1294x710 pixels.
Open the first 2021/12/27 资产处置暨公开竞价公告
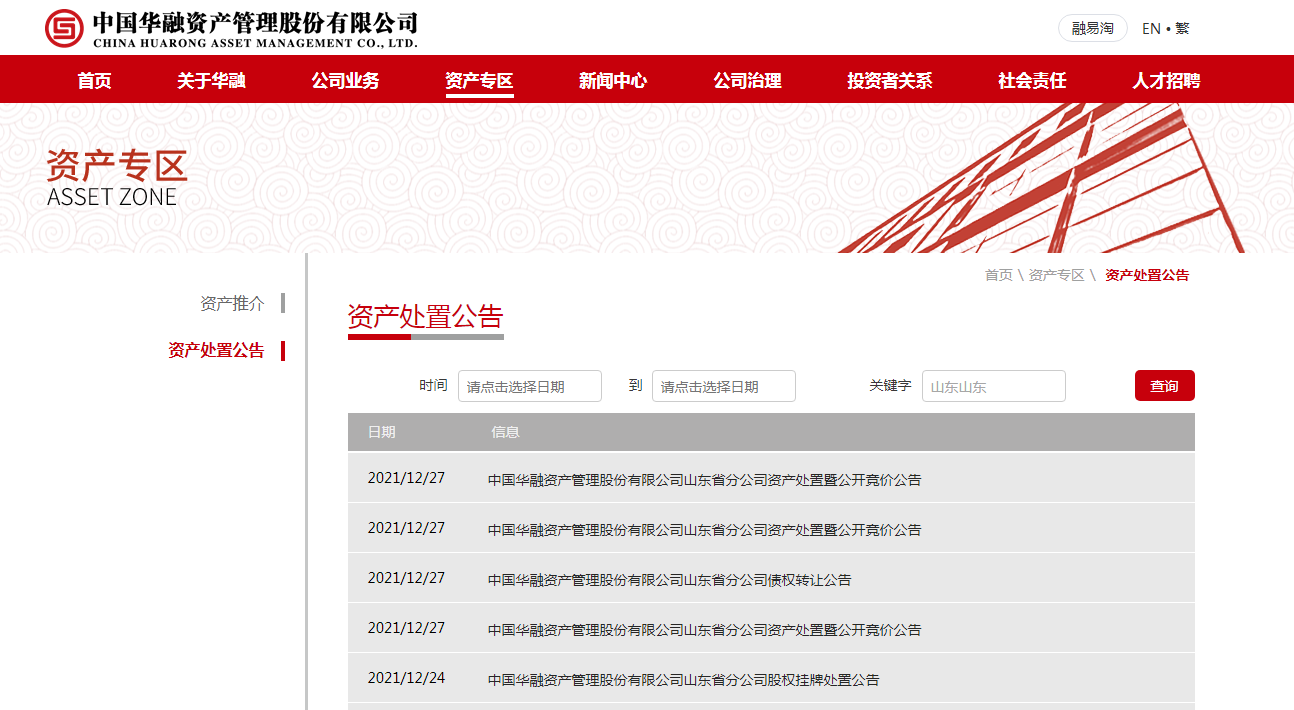(705, 480)
